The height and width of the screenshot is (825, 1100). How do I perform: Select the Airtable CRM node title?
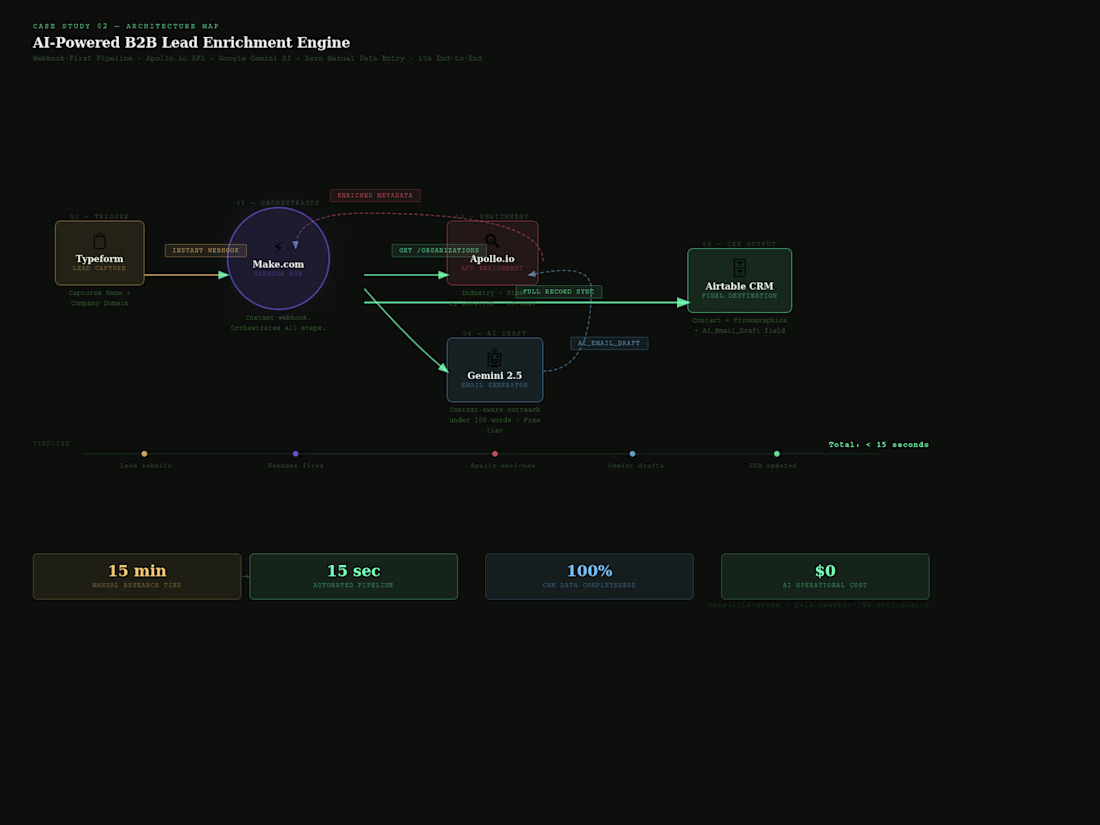point(739,286)
